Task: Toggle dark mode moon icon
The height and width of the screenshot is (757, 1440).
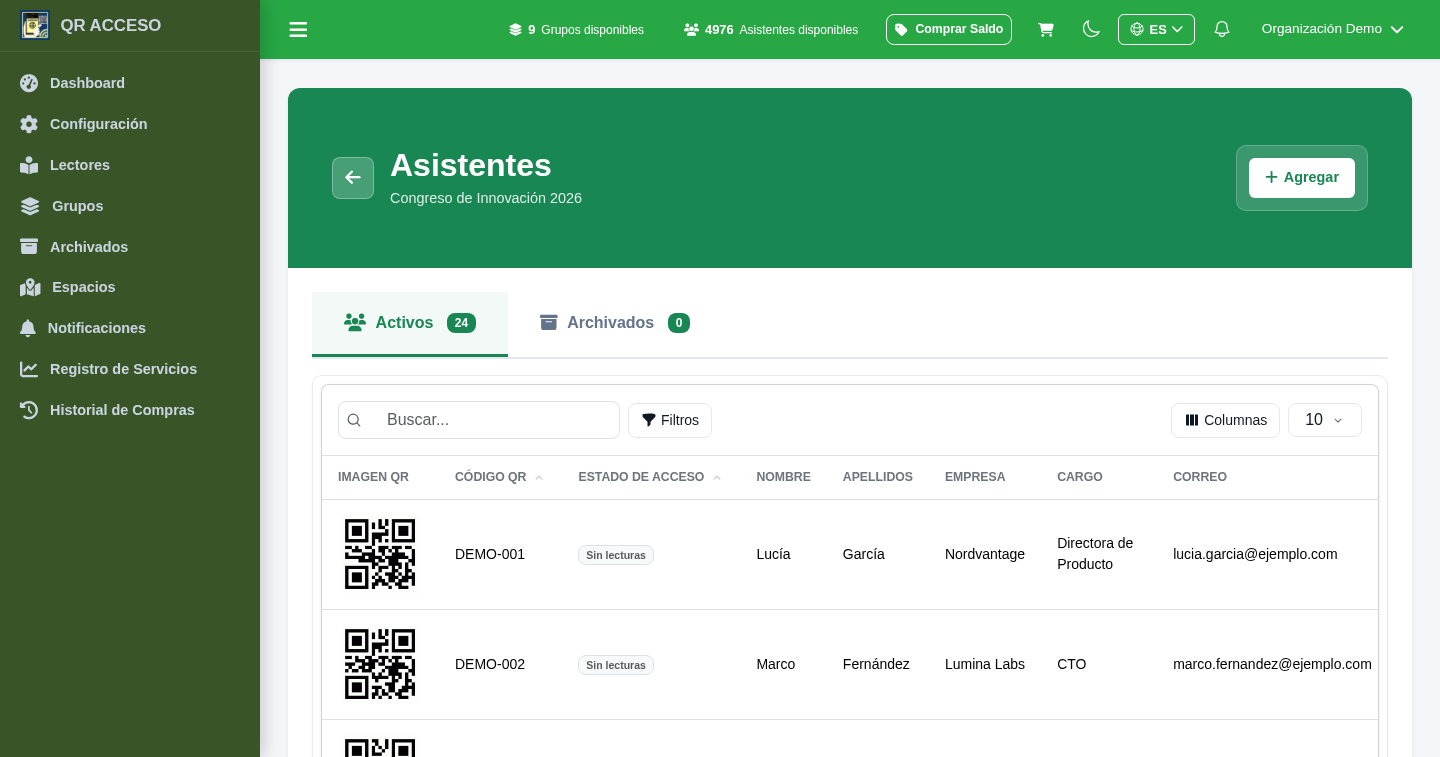Action: click(1091, 29)
